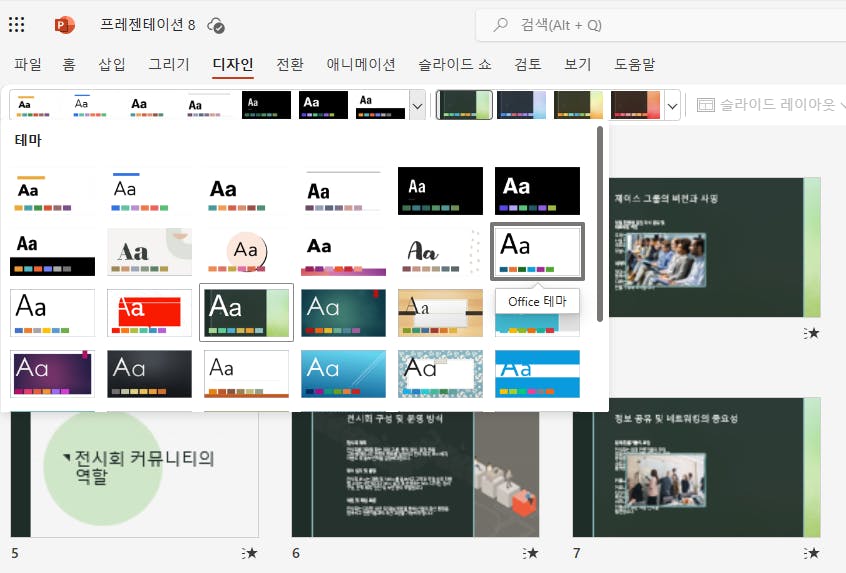Select the Office 테마 theme thumbnail
Screen dimensions: 846x573
click(x=538, y=251)
